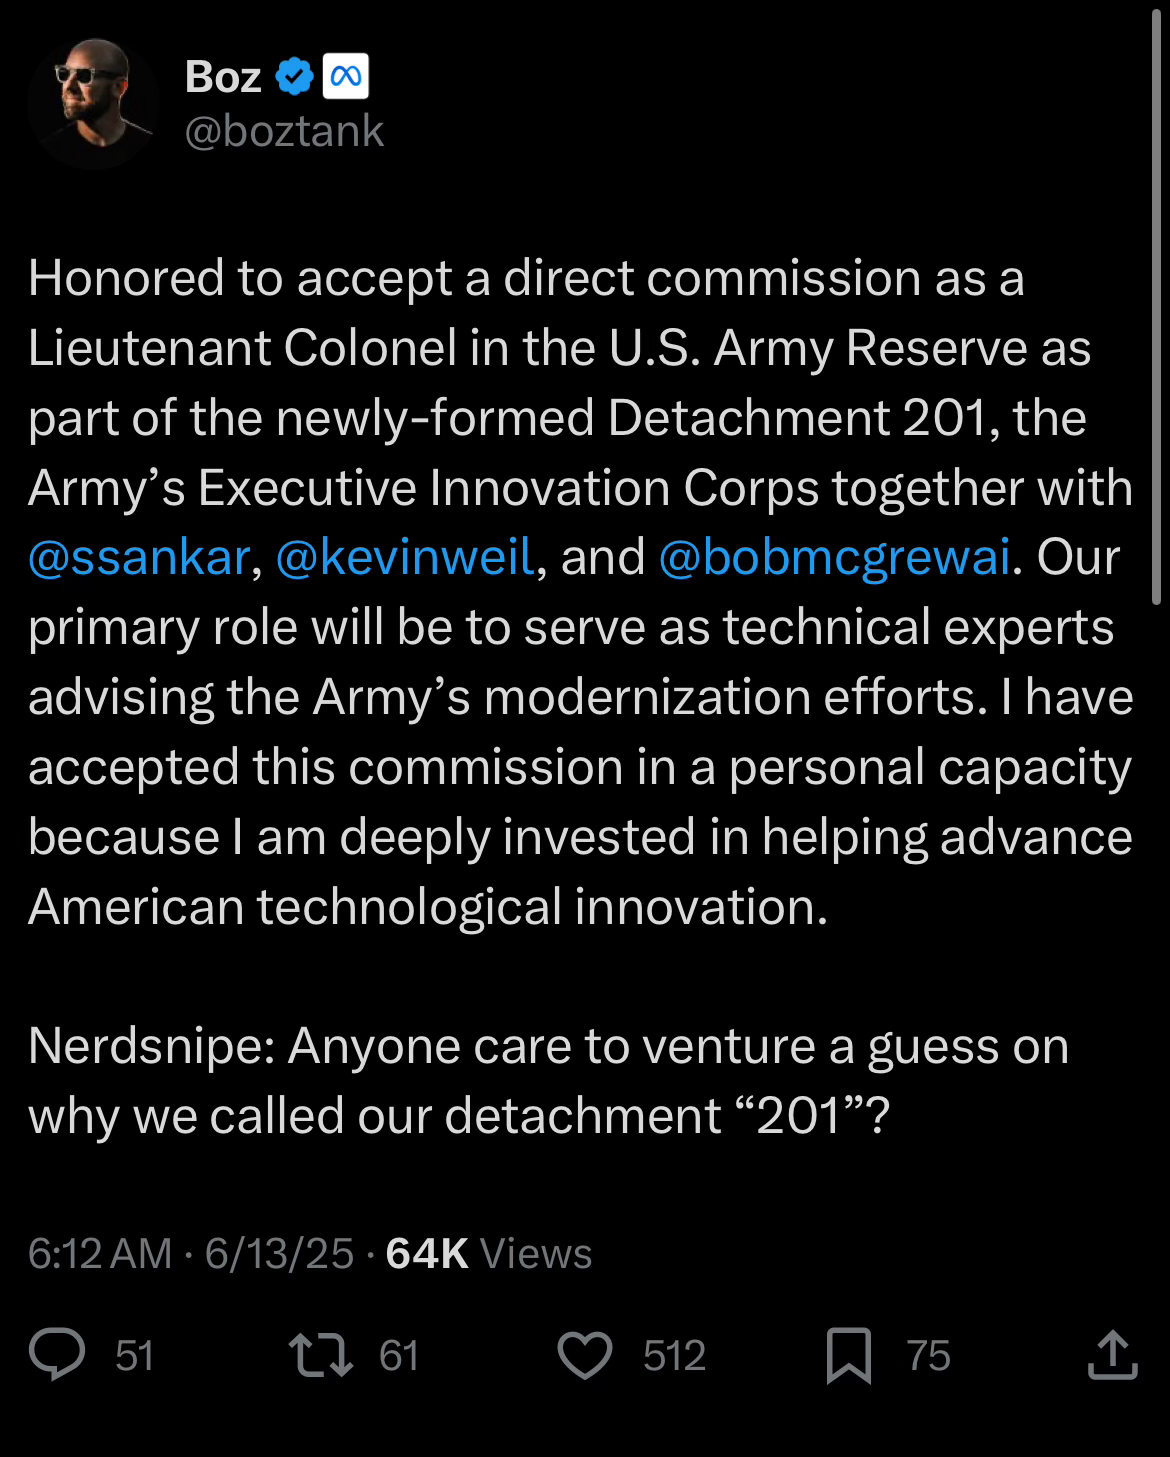Open the 64K Views count
Image resolution: width=1170 pixels, height=1457 pixels.
tap(489, 1253)
